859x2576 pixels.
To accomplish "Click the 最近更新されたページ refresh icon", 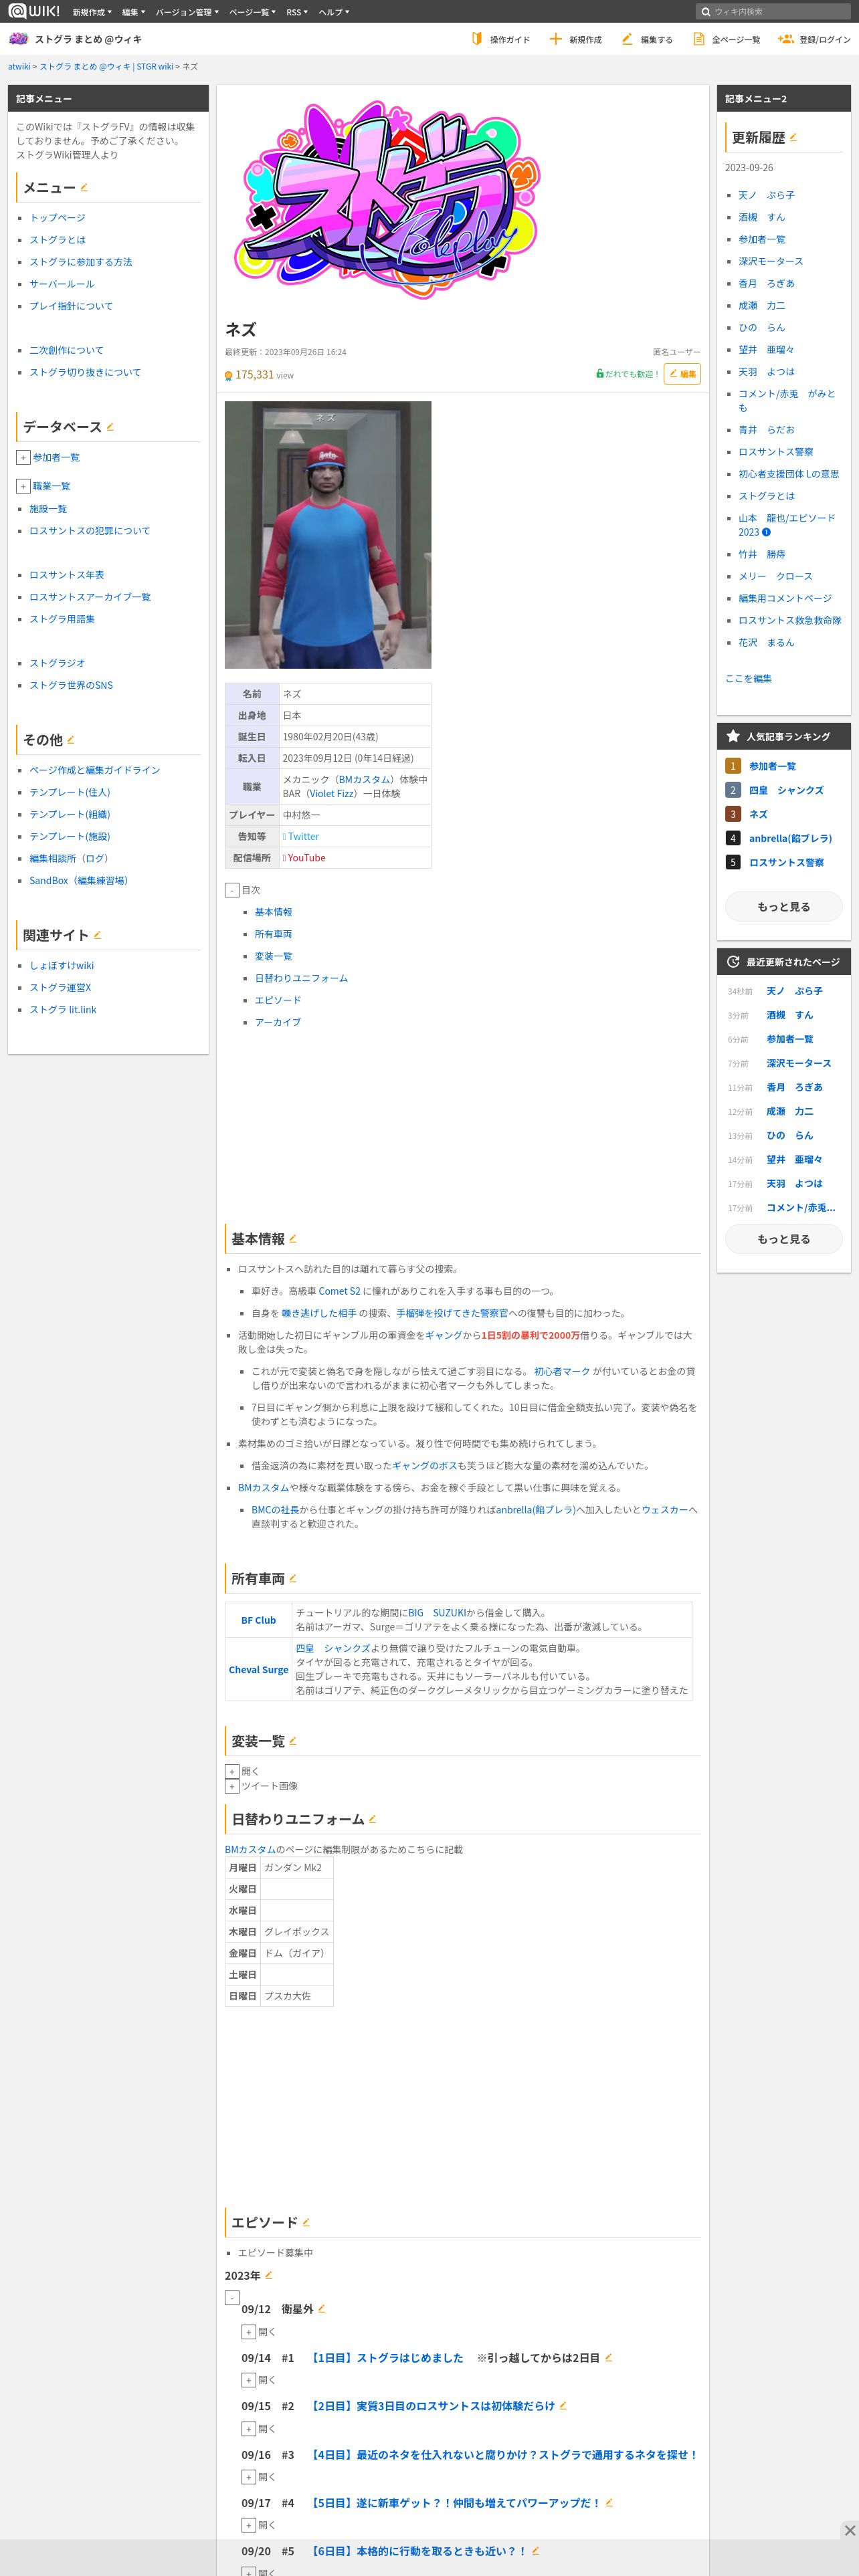I will click(733, 961).
